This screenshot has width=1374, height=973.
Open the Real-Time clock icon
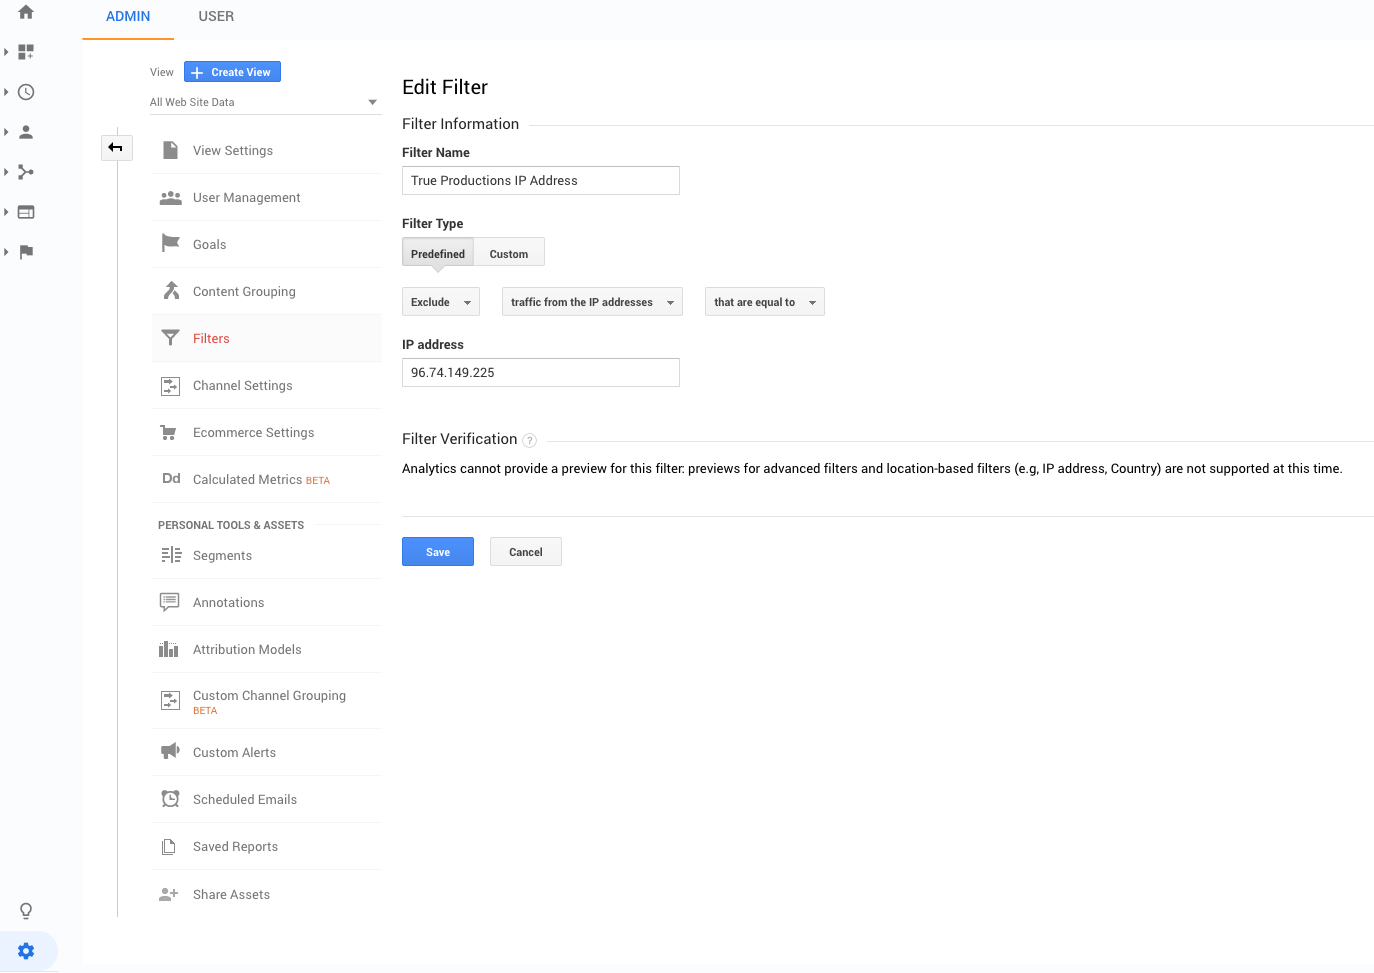(26, 92)
